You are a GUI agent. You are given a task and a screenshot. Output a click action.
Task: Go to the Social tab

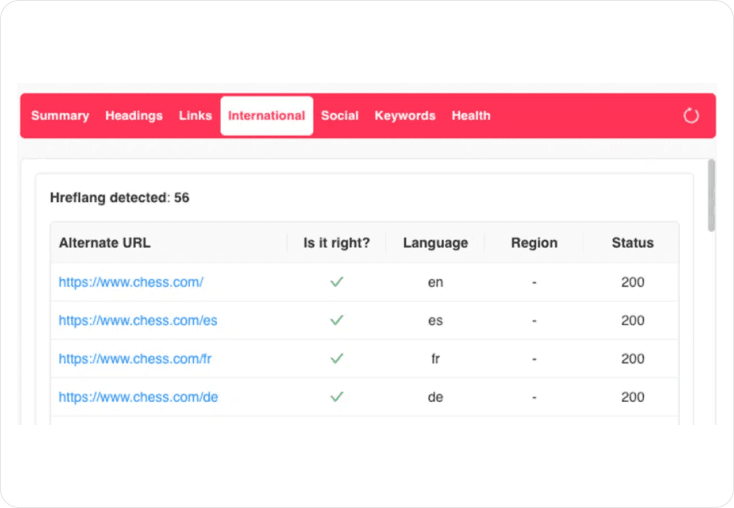340,116
